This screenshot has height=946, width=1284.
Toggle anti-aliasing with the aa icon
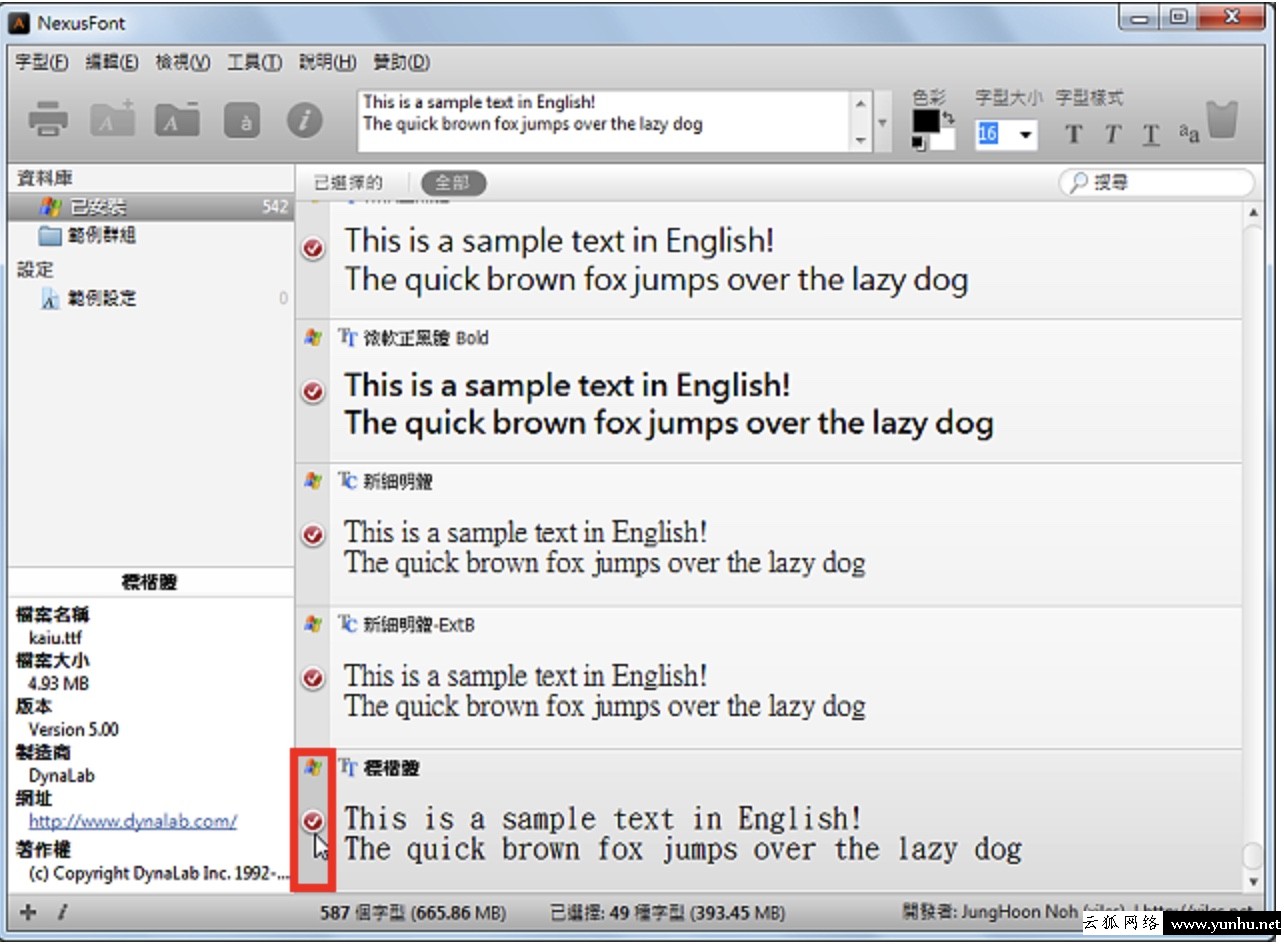point(1189,133)
